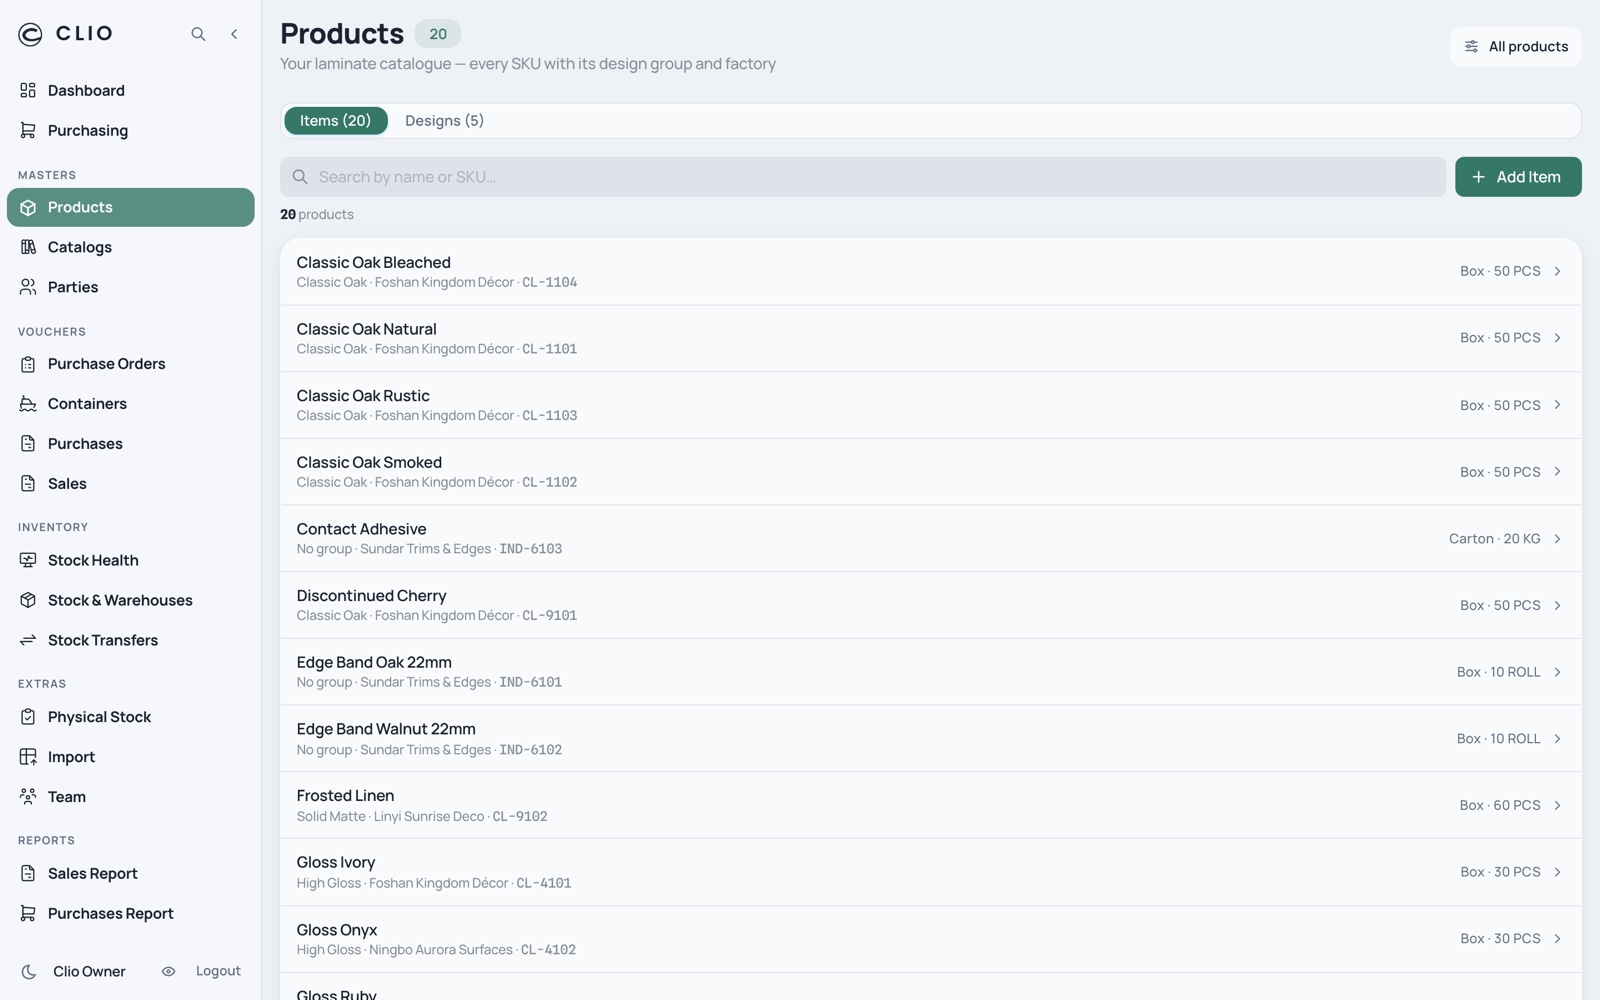Click the Logout link
The height and width of the screenshot is (1000, 1600).
click(218, 971)
